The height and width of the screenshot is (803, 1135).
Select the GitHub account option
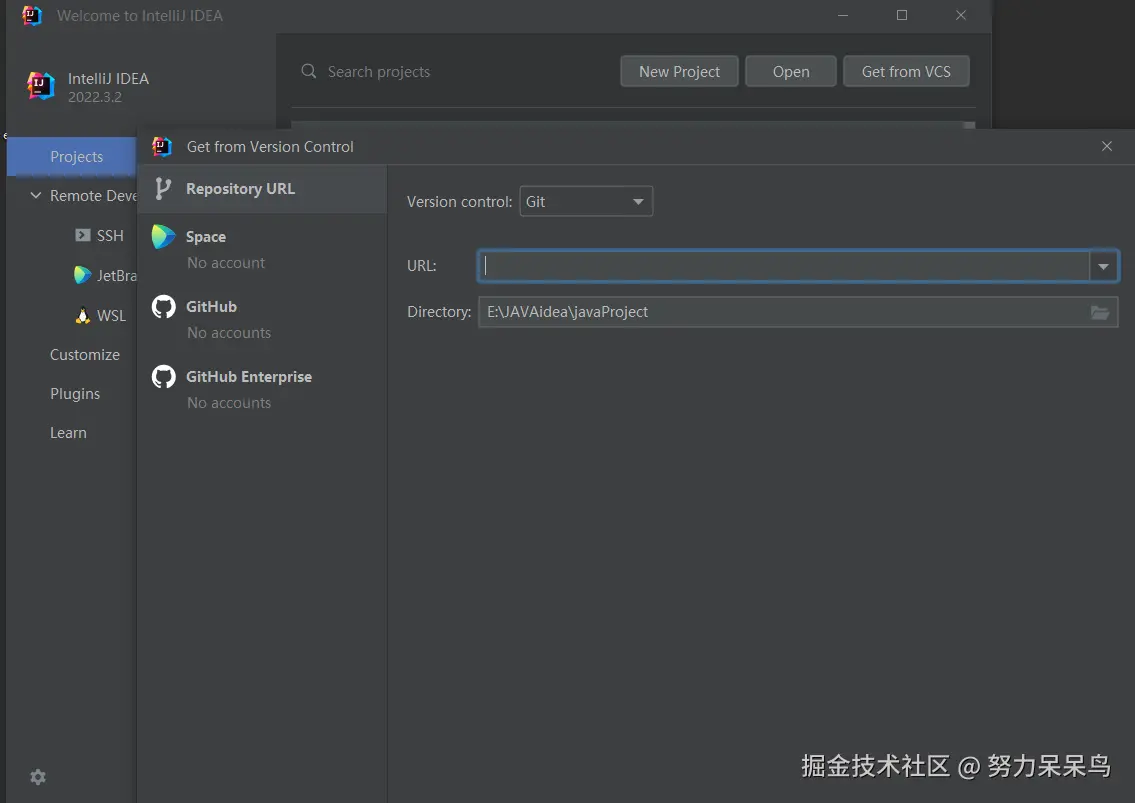pos(262,319)
